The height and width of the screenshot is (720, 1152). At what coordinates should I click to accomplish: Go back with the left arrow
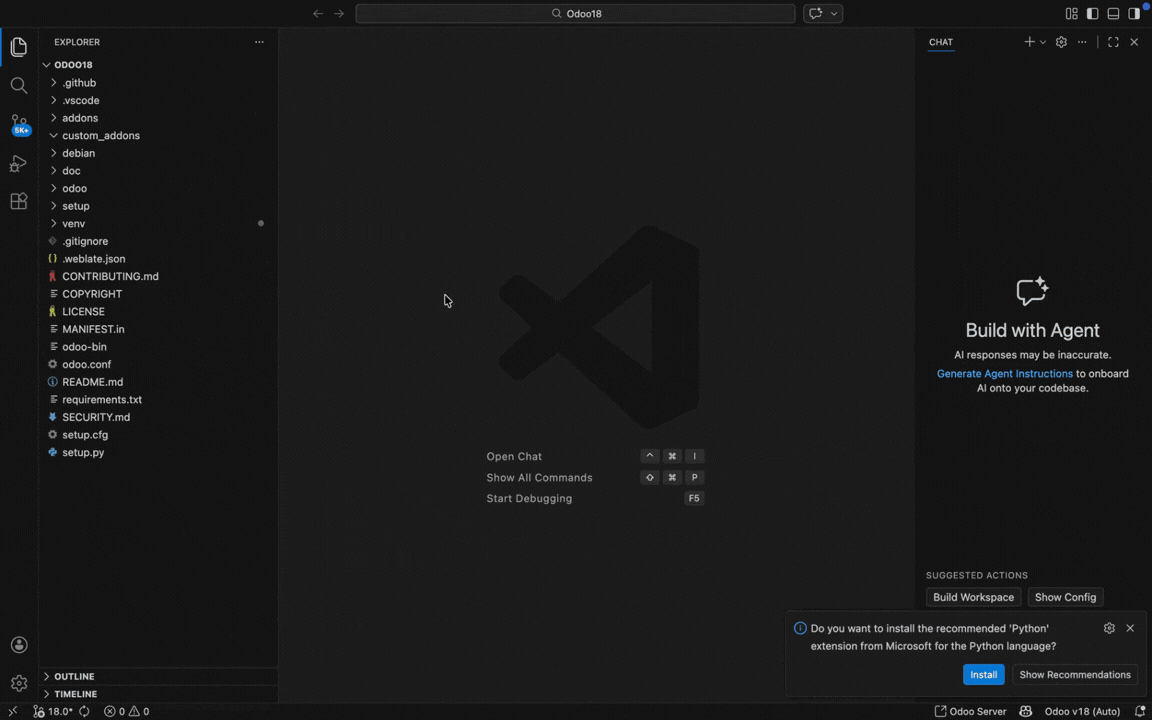tap(317, 13)
